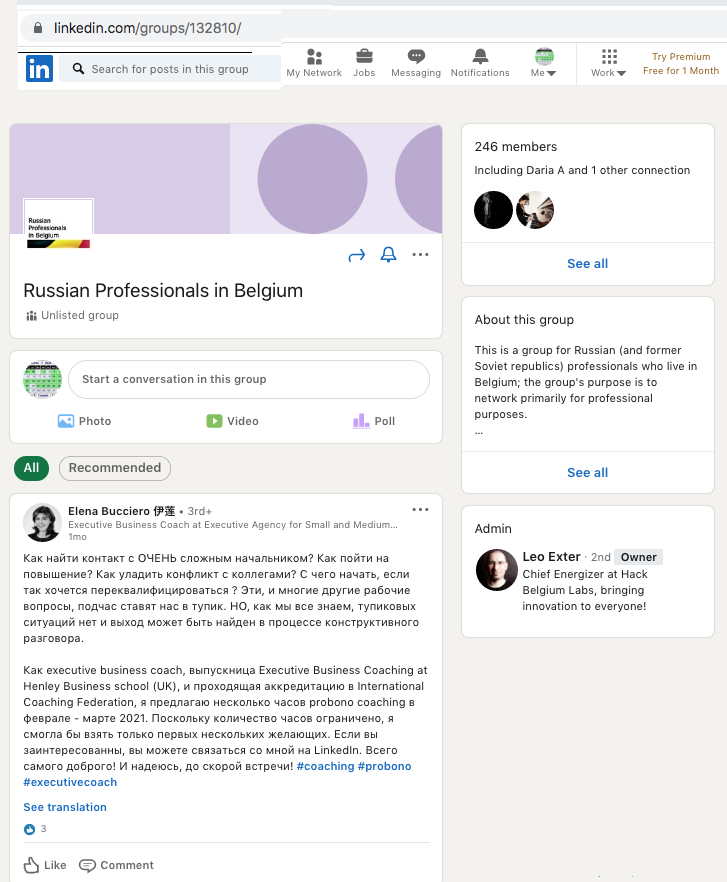The height and width of the screenshot is (882, 727).
Task: Expand the Work apps dropdown
Action: 609,63
